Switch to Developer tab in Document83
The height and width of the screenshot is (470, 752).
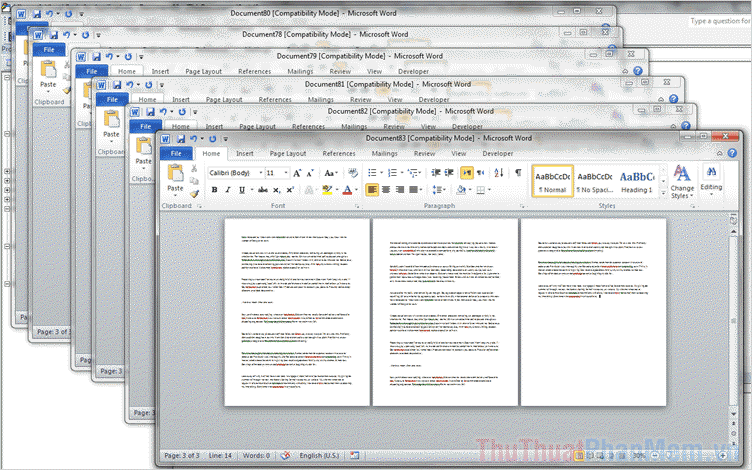pyautogui.click(x=498, y=153)
